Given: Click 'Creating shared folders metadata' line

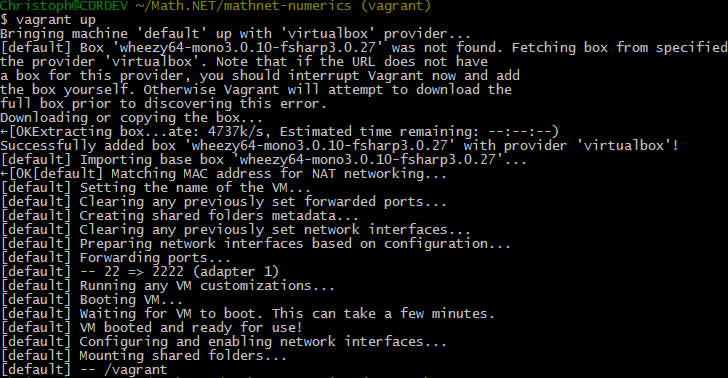Looking at the screenshot, I should (179, 215).
